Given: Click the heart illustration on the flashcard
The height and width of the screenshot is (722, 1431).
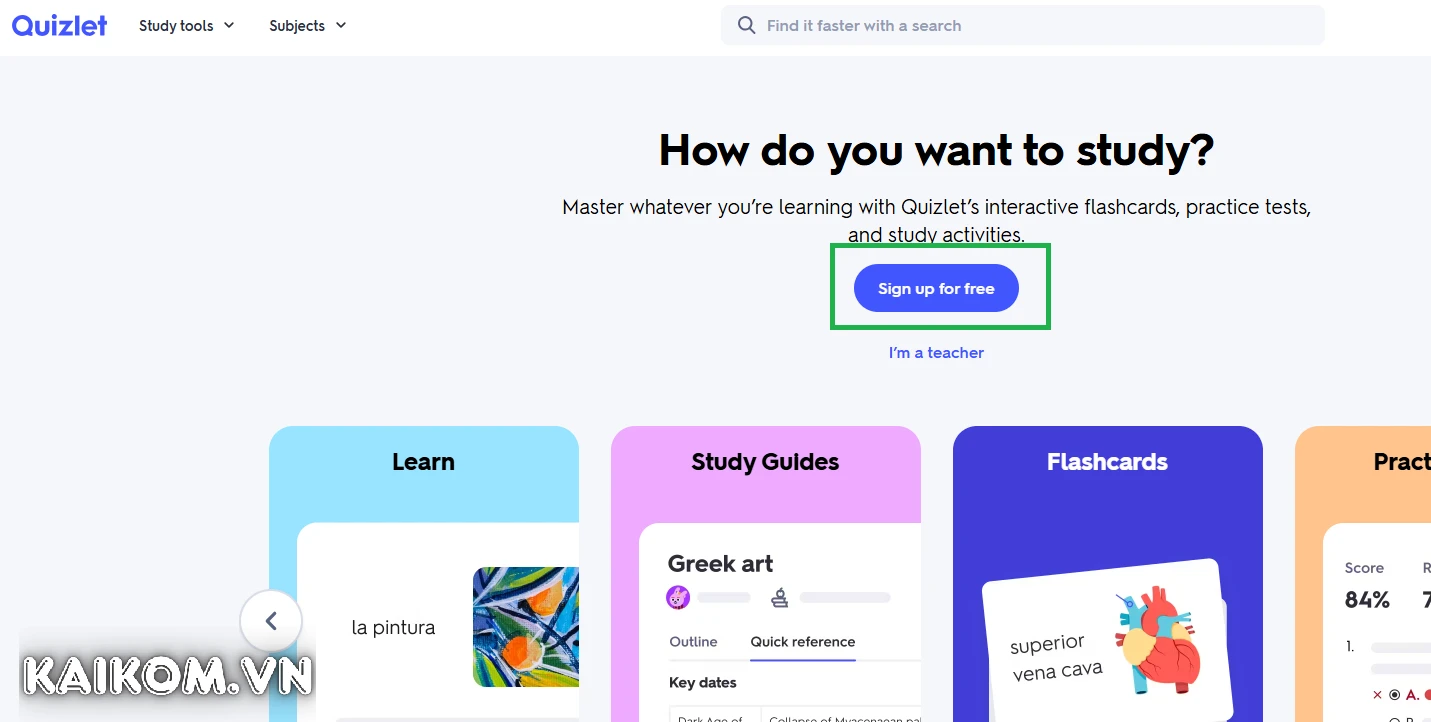Looking at the screenshot, I should (1160, 640).
